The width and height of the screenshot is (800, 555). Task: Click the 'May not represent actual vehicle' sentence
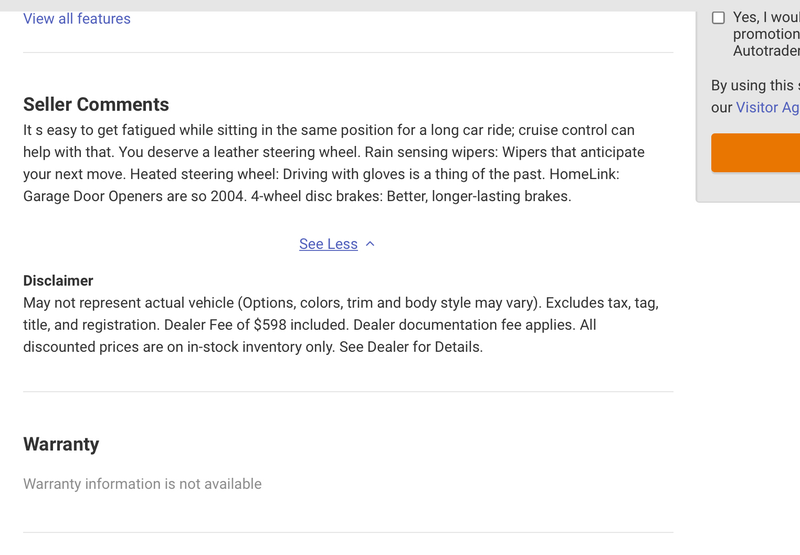pyautogui.click(x=129, y=303)
